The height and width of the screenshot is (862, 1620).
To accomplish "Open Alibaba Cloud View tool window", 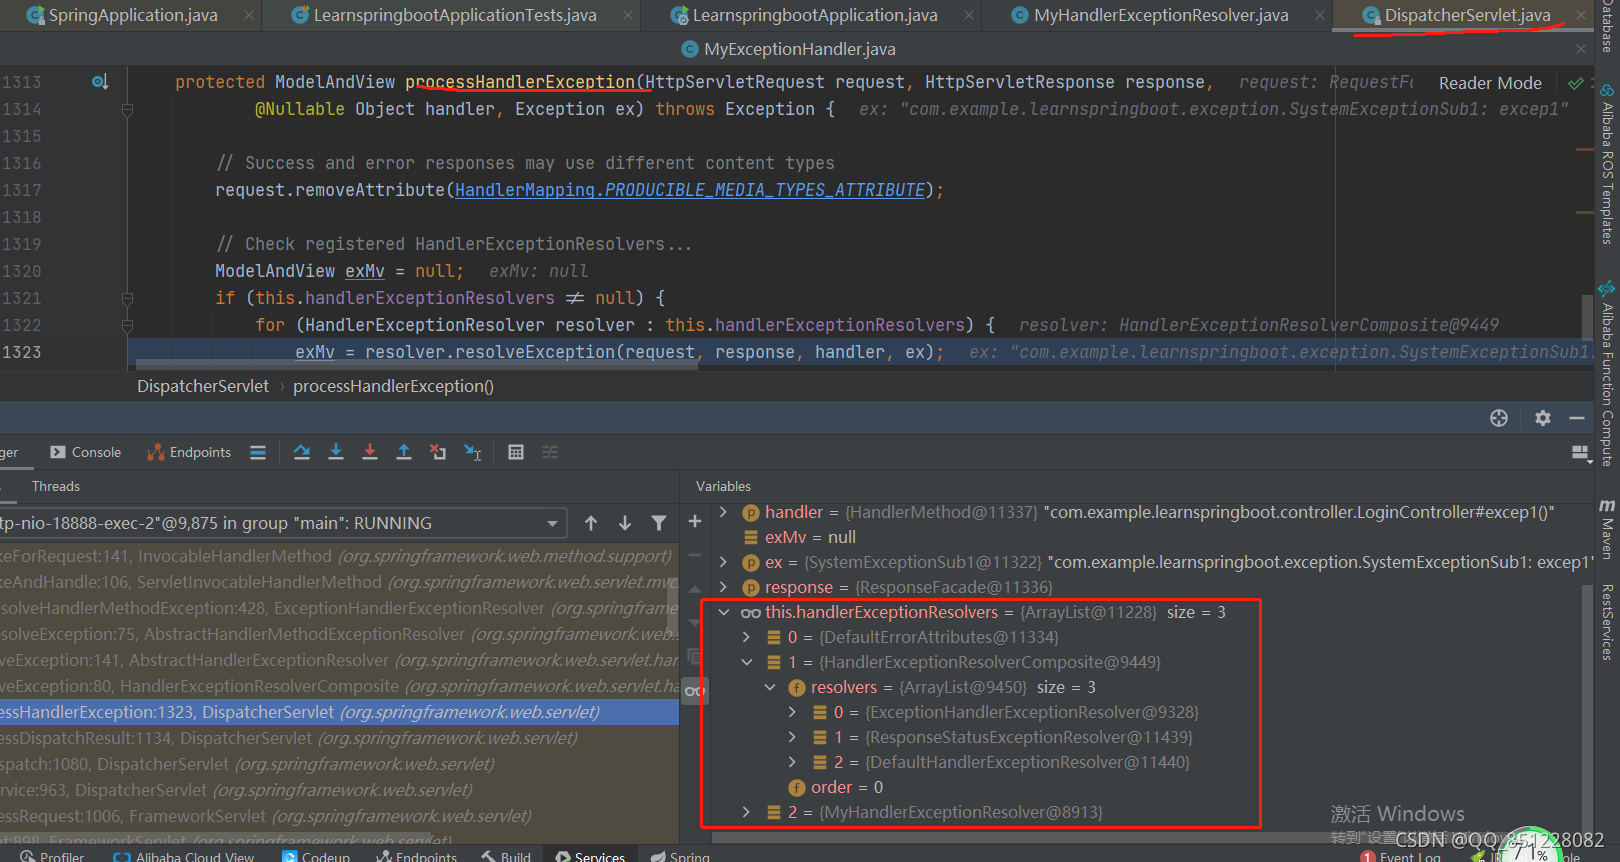I will [184, 856].
